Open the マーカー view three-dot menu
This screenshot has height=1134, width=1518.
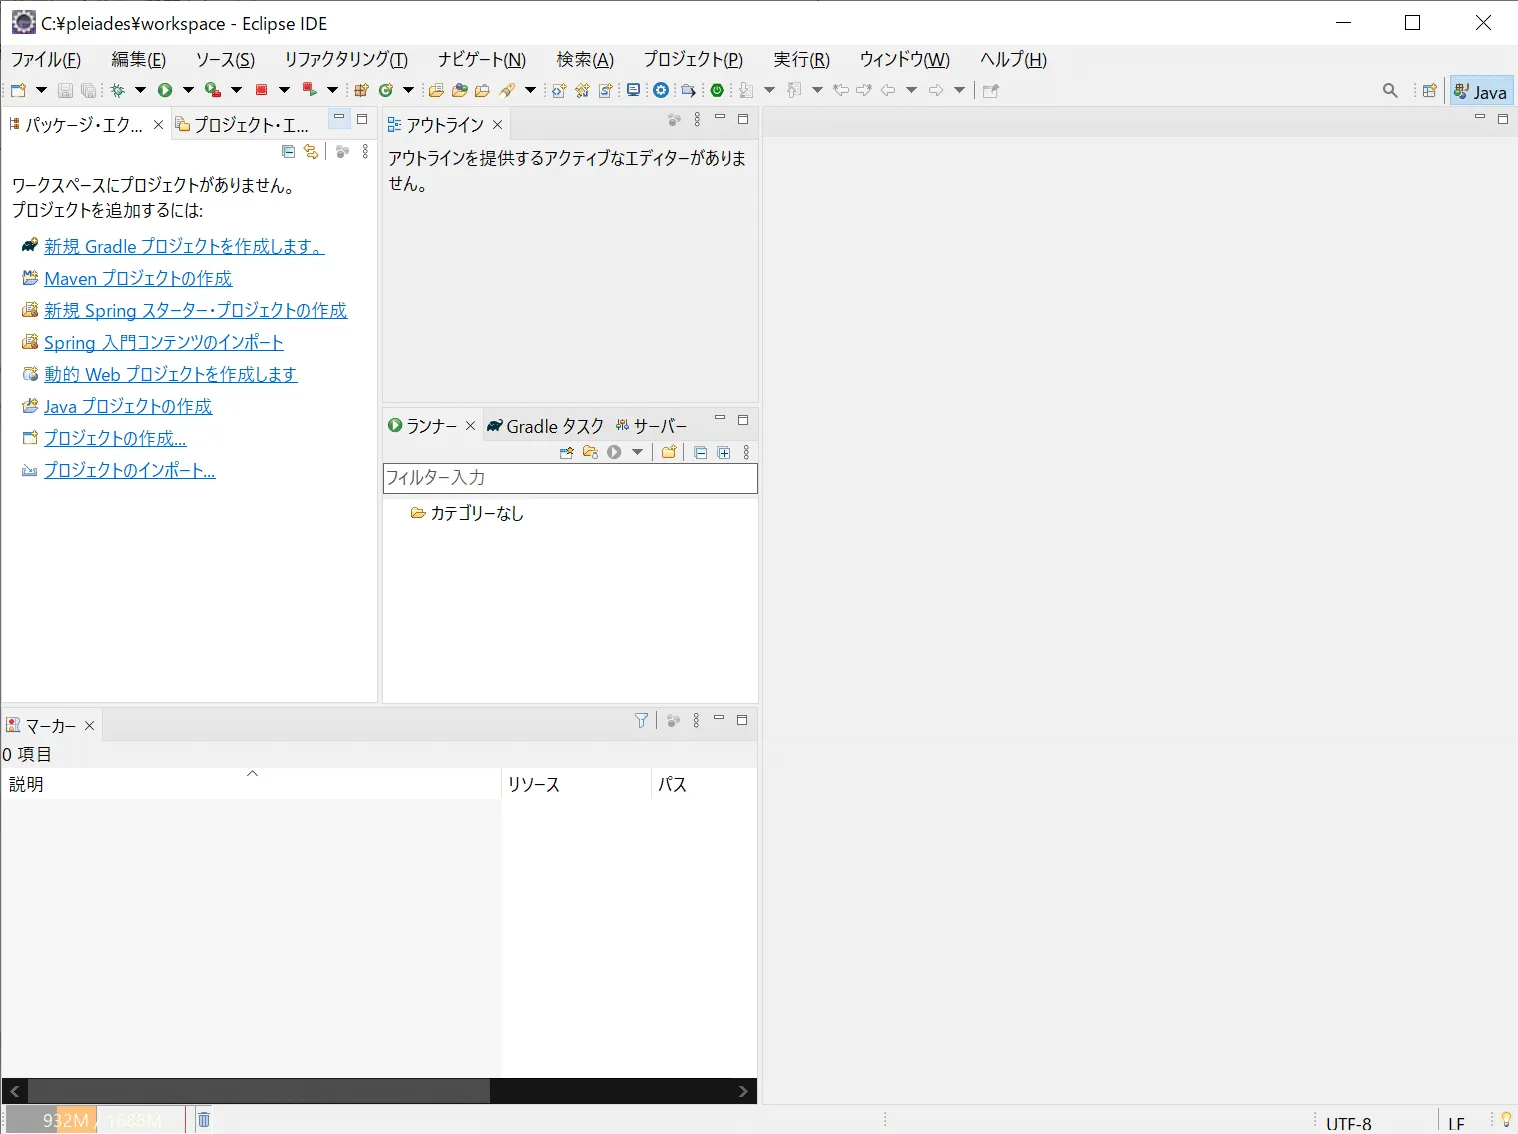tap(696, 720)
